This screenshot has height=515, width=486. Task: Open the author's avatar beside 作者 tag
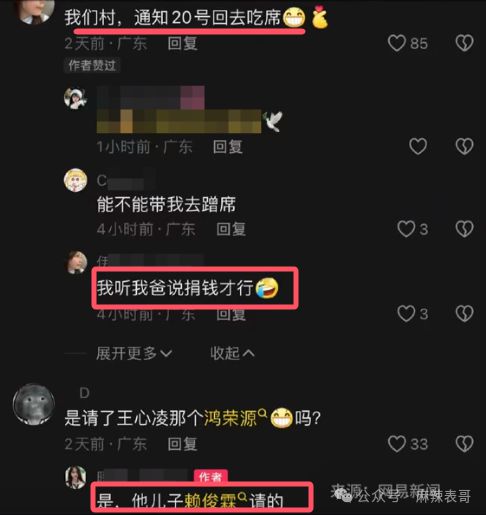(x=76, y=477)
